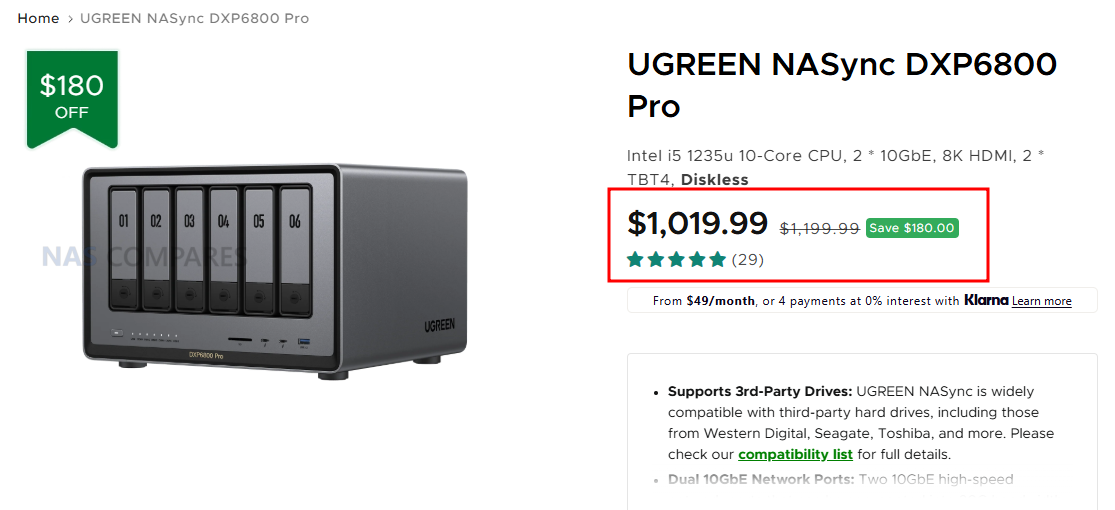Click the crossed-out $1,199.99 original price
This screenshot has width=1115, height=510.
819,228
